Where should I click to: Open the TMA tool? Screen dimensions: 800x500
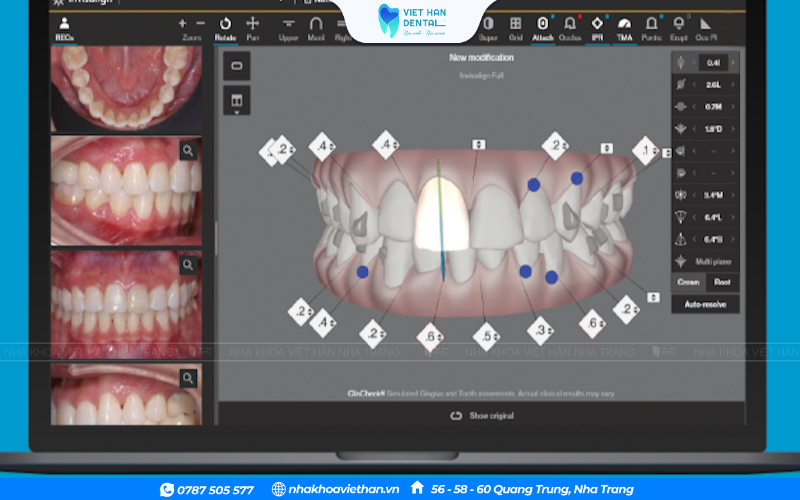pyautogui.click(x=625, y=27)
